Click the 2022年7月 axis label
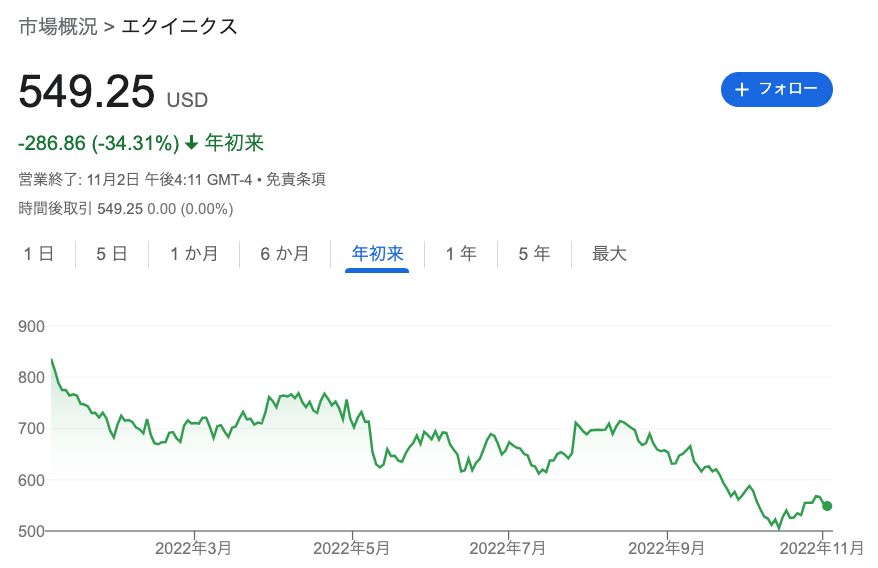878x568 pixels. (x=508, y=548)
